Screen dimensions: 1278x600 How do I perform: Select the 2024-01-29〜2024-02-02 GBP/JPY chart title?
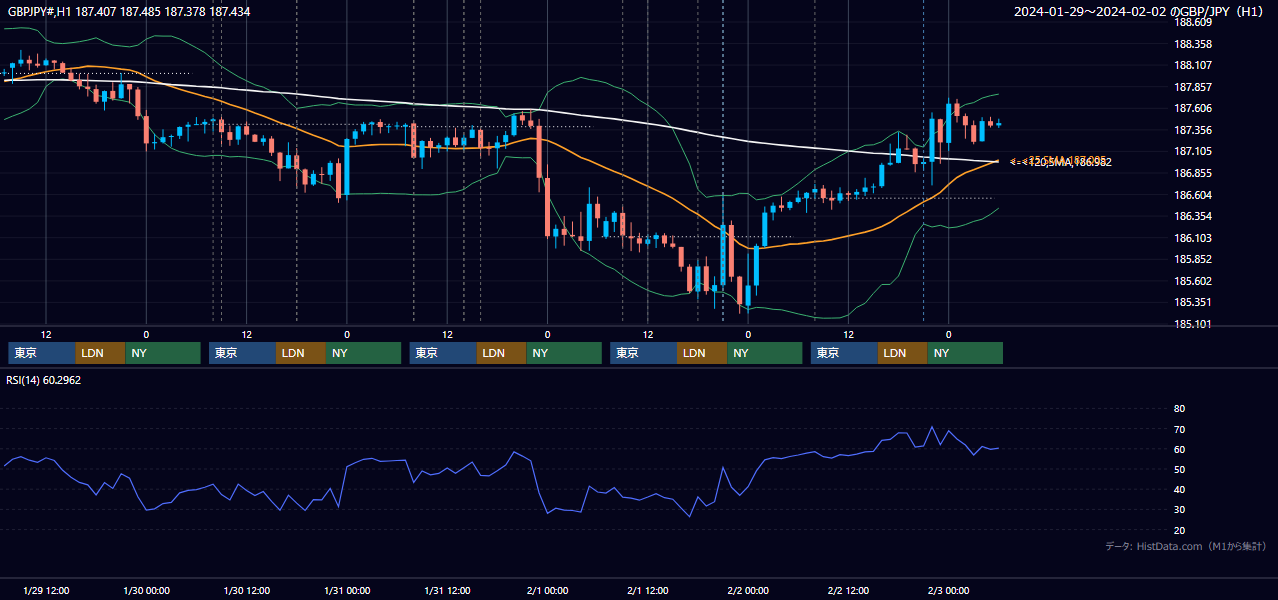tap(1141, 12)
